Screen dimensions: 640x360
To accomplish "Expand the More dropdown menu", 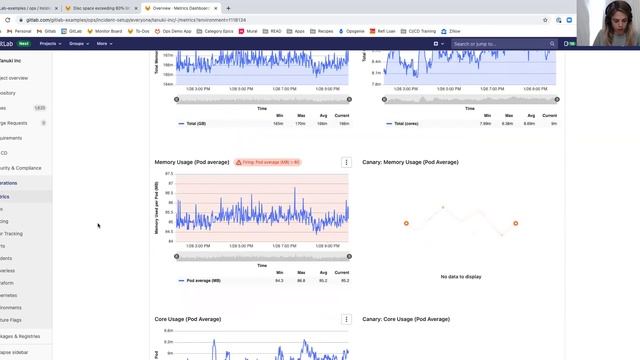I will point(104,44).
